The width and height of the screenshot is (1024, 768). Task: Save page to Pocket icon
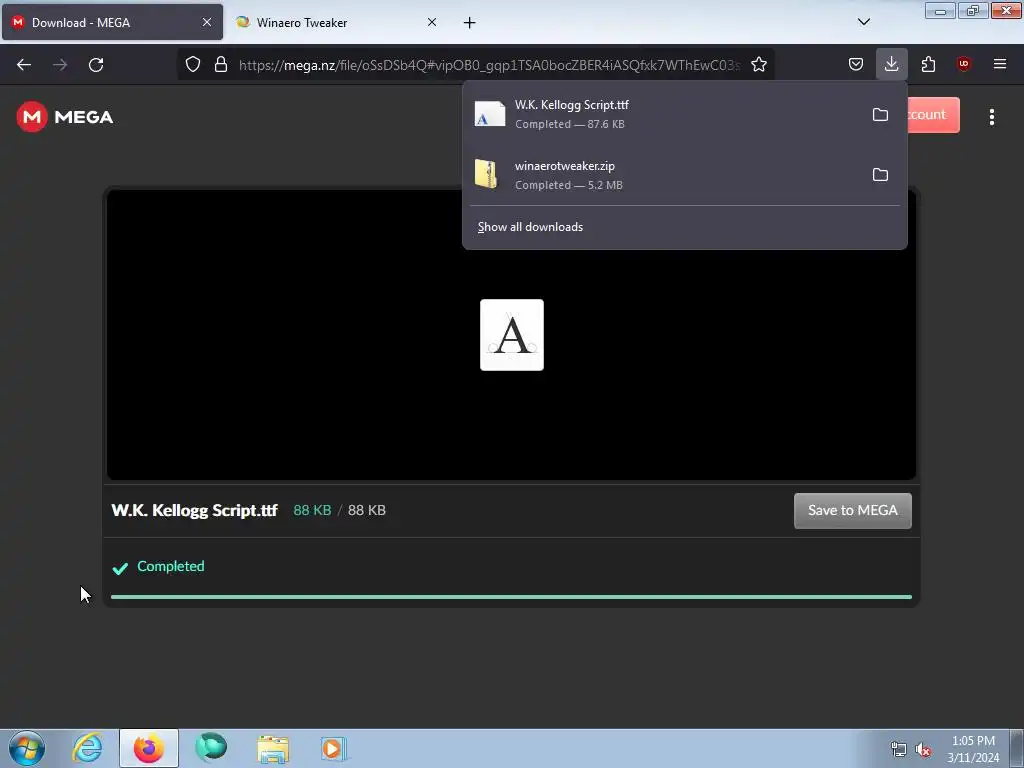click(856, 64)
